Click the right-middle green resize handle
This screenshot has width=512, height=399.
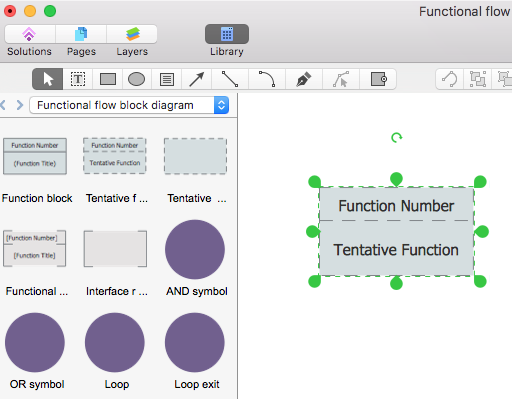(x=482, y=231)
